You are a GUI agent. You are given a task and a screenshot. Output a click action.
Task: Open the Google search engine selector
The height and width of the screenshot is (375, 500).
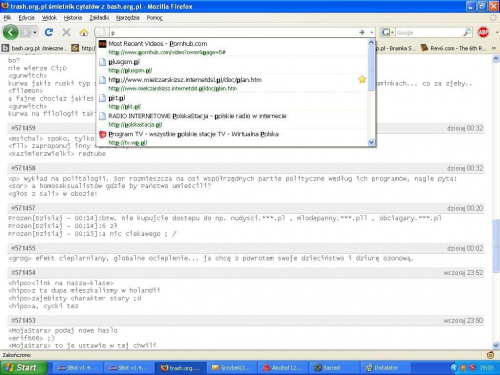click(388, 32)
